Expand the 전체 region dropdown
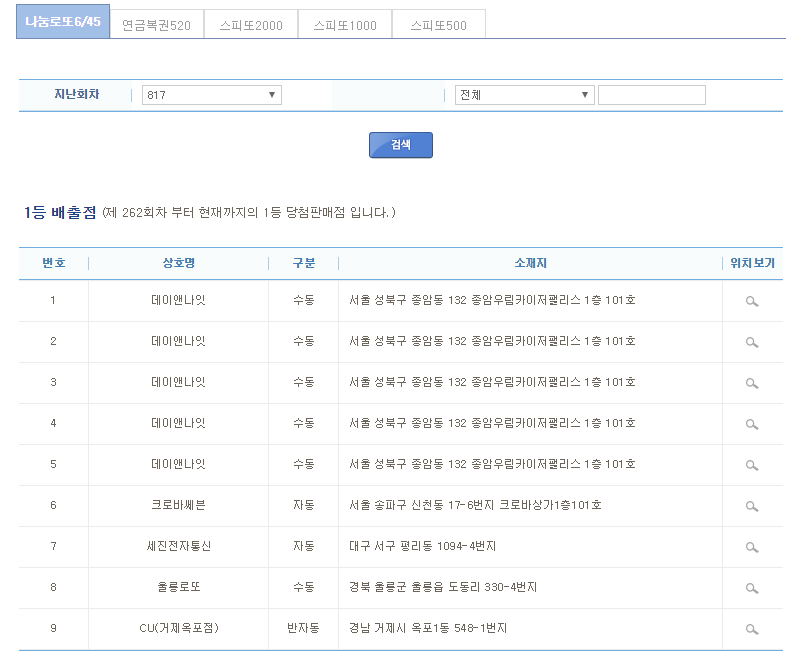Image resolution: width=787 pixels, height=661 pixels. 524,95
